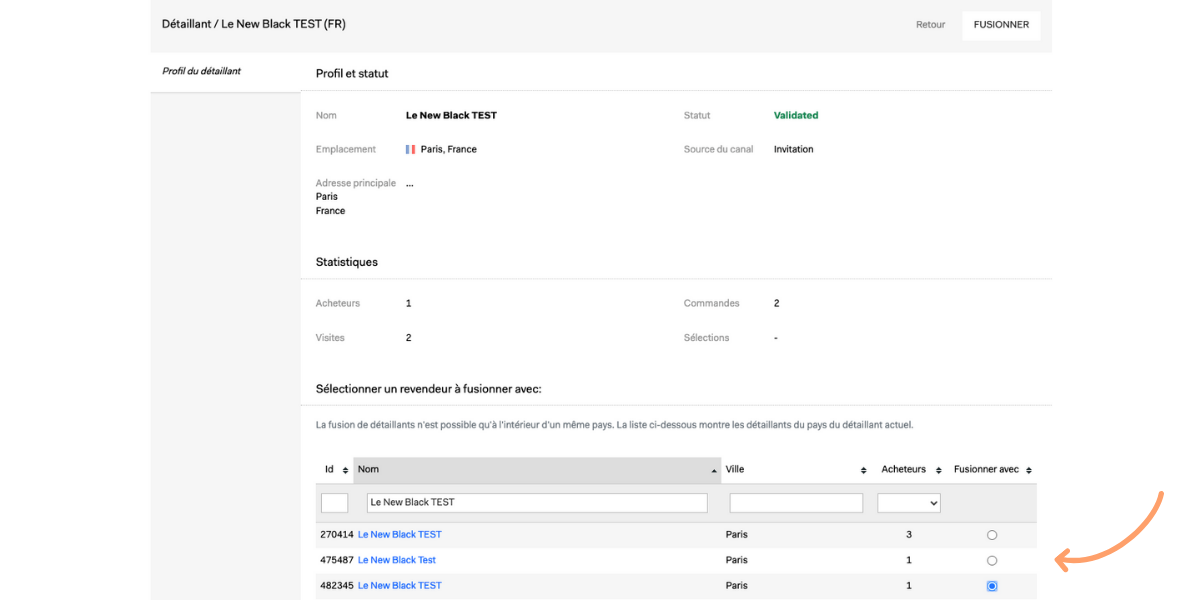Click the Ville filter input field
Screen dimensions: 1200x600
[796, 503]
